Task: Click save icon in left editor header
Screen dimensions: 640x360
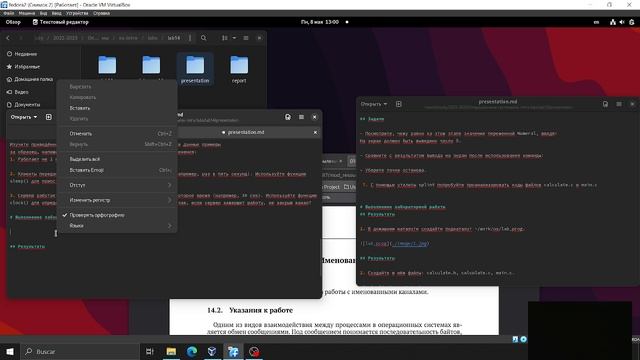Action: pyautogui.click(x=288, y=117)
